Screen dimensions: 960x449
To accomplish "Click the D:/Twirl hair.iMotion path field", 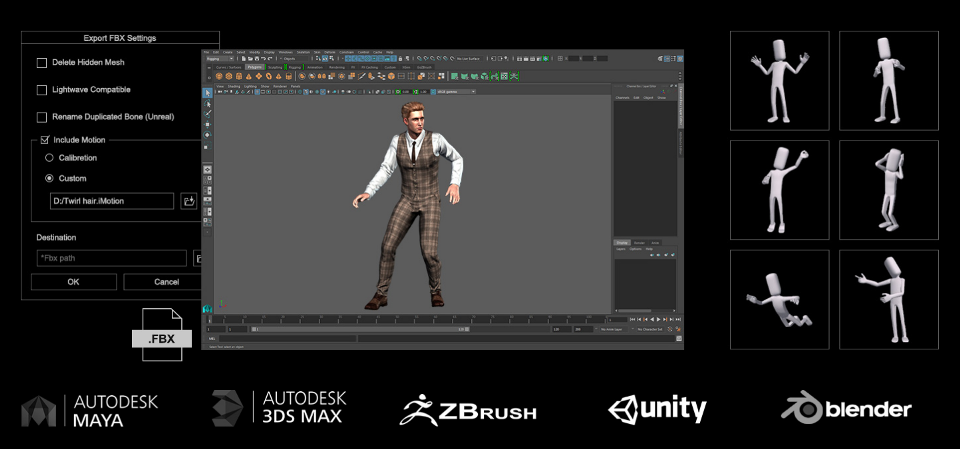I will click(x=112, y=201).
